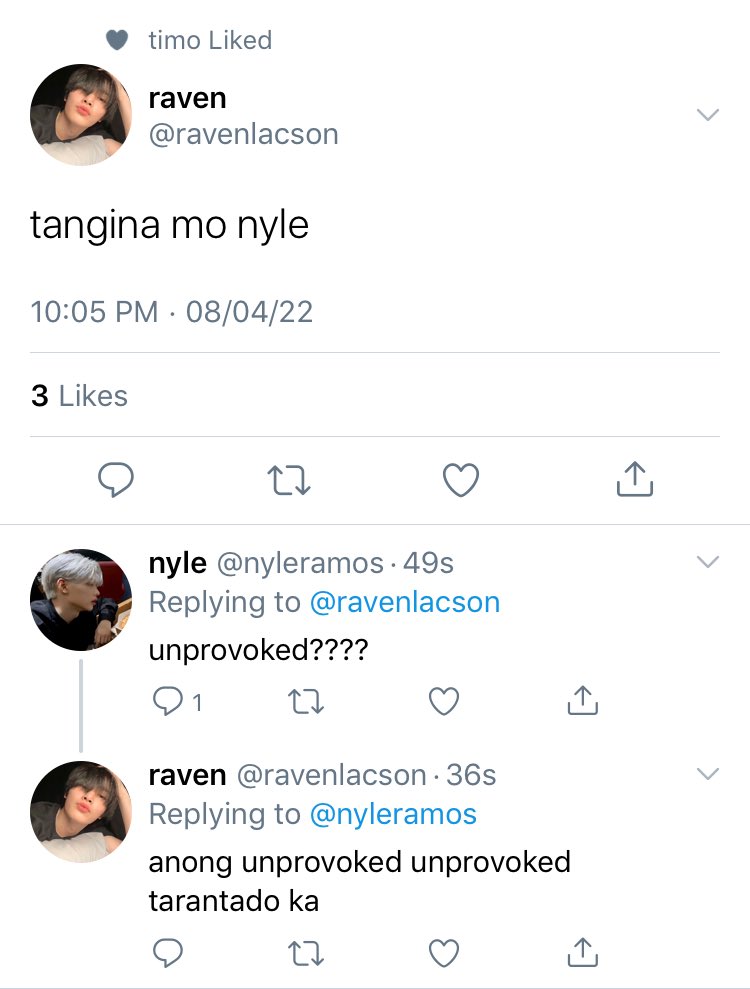
Task: Like the main tweet with the heart
Action: coord(461,480)
